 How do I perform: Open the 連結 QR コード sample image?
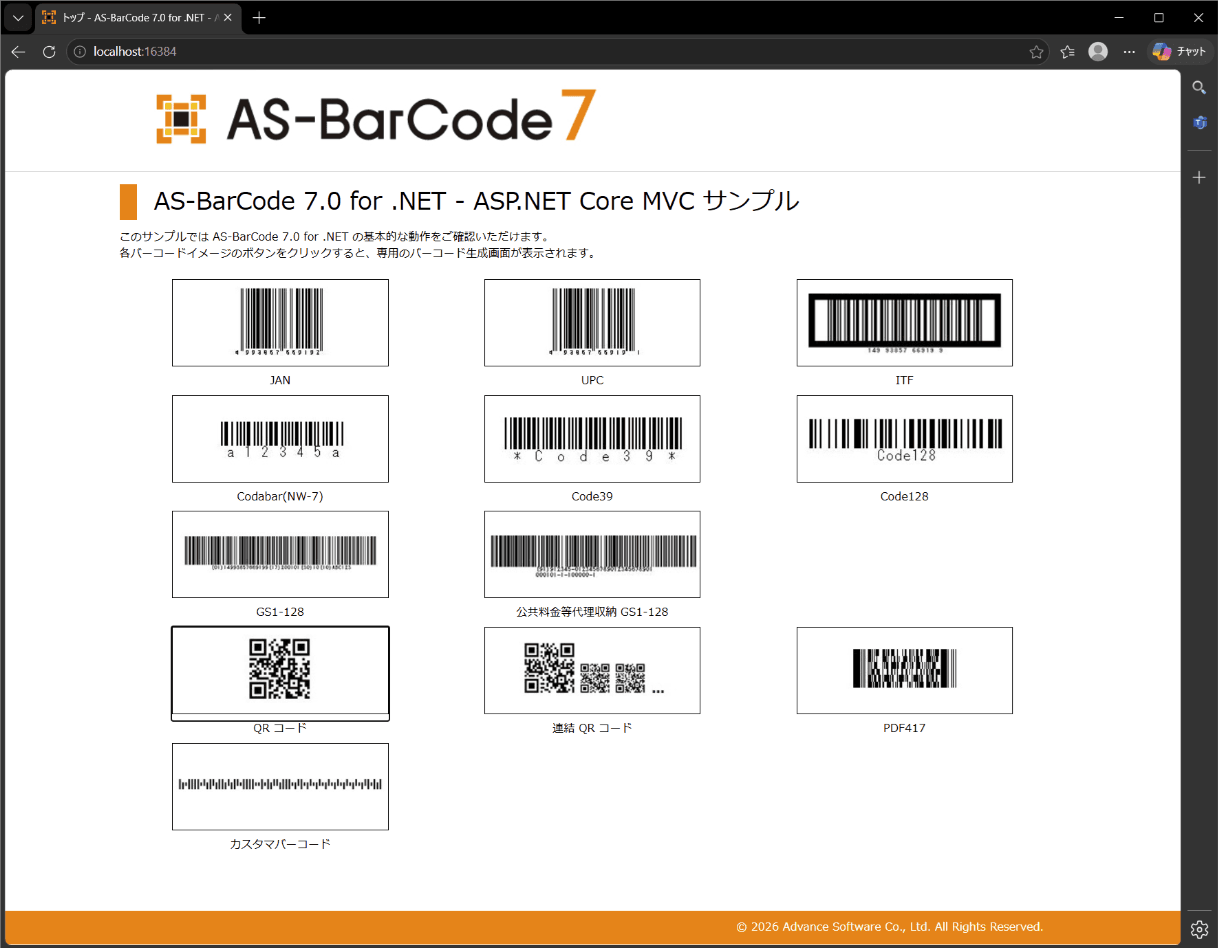click(x=592, y=671)
